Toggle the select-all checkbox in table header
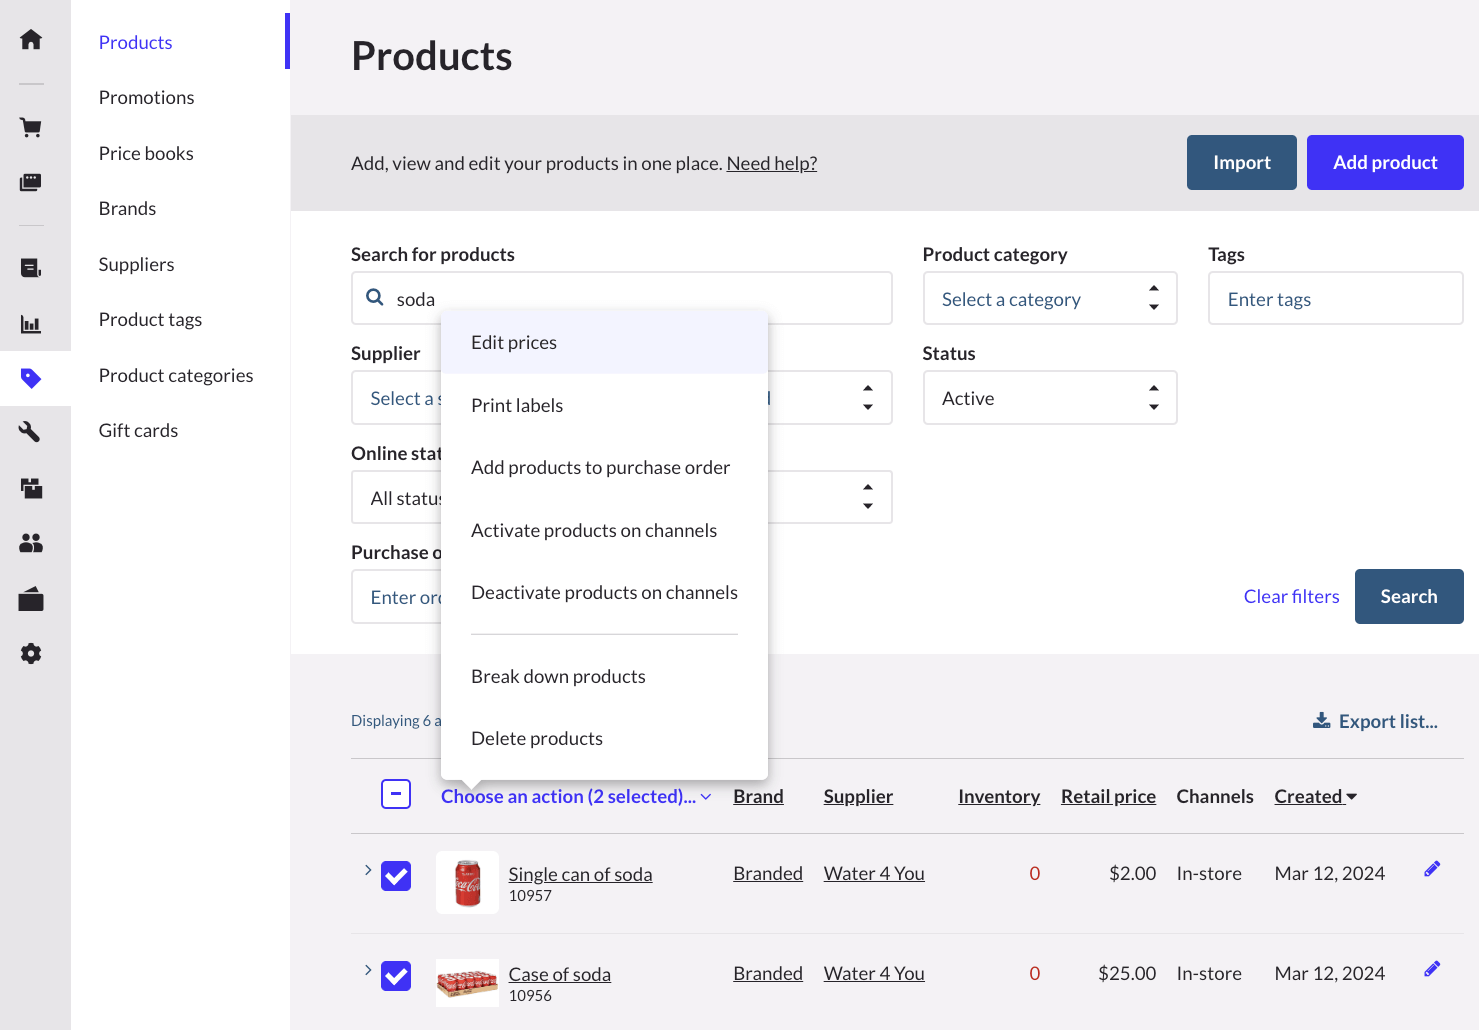Viewport: 1479px width, 1030px height. click(396, 793)
